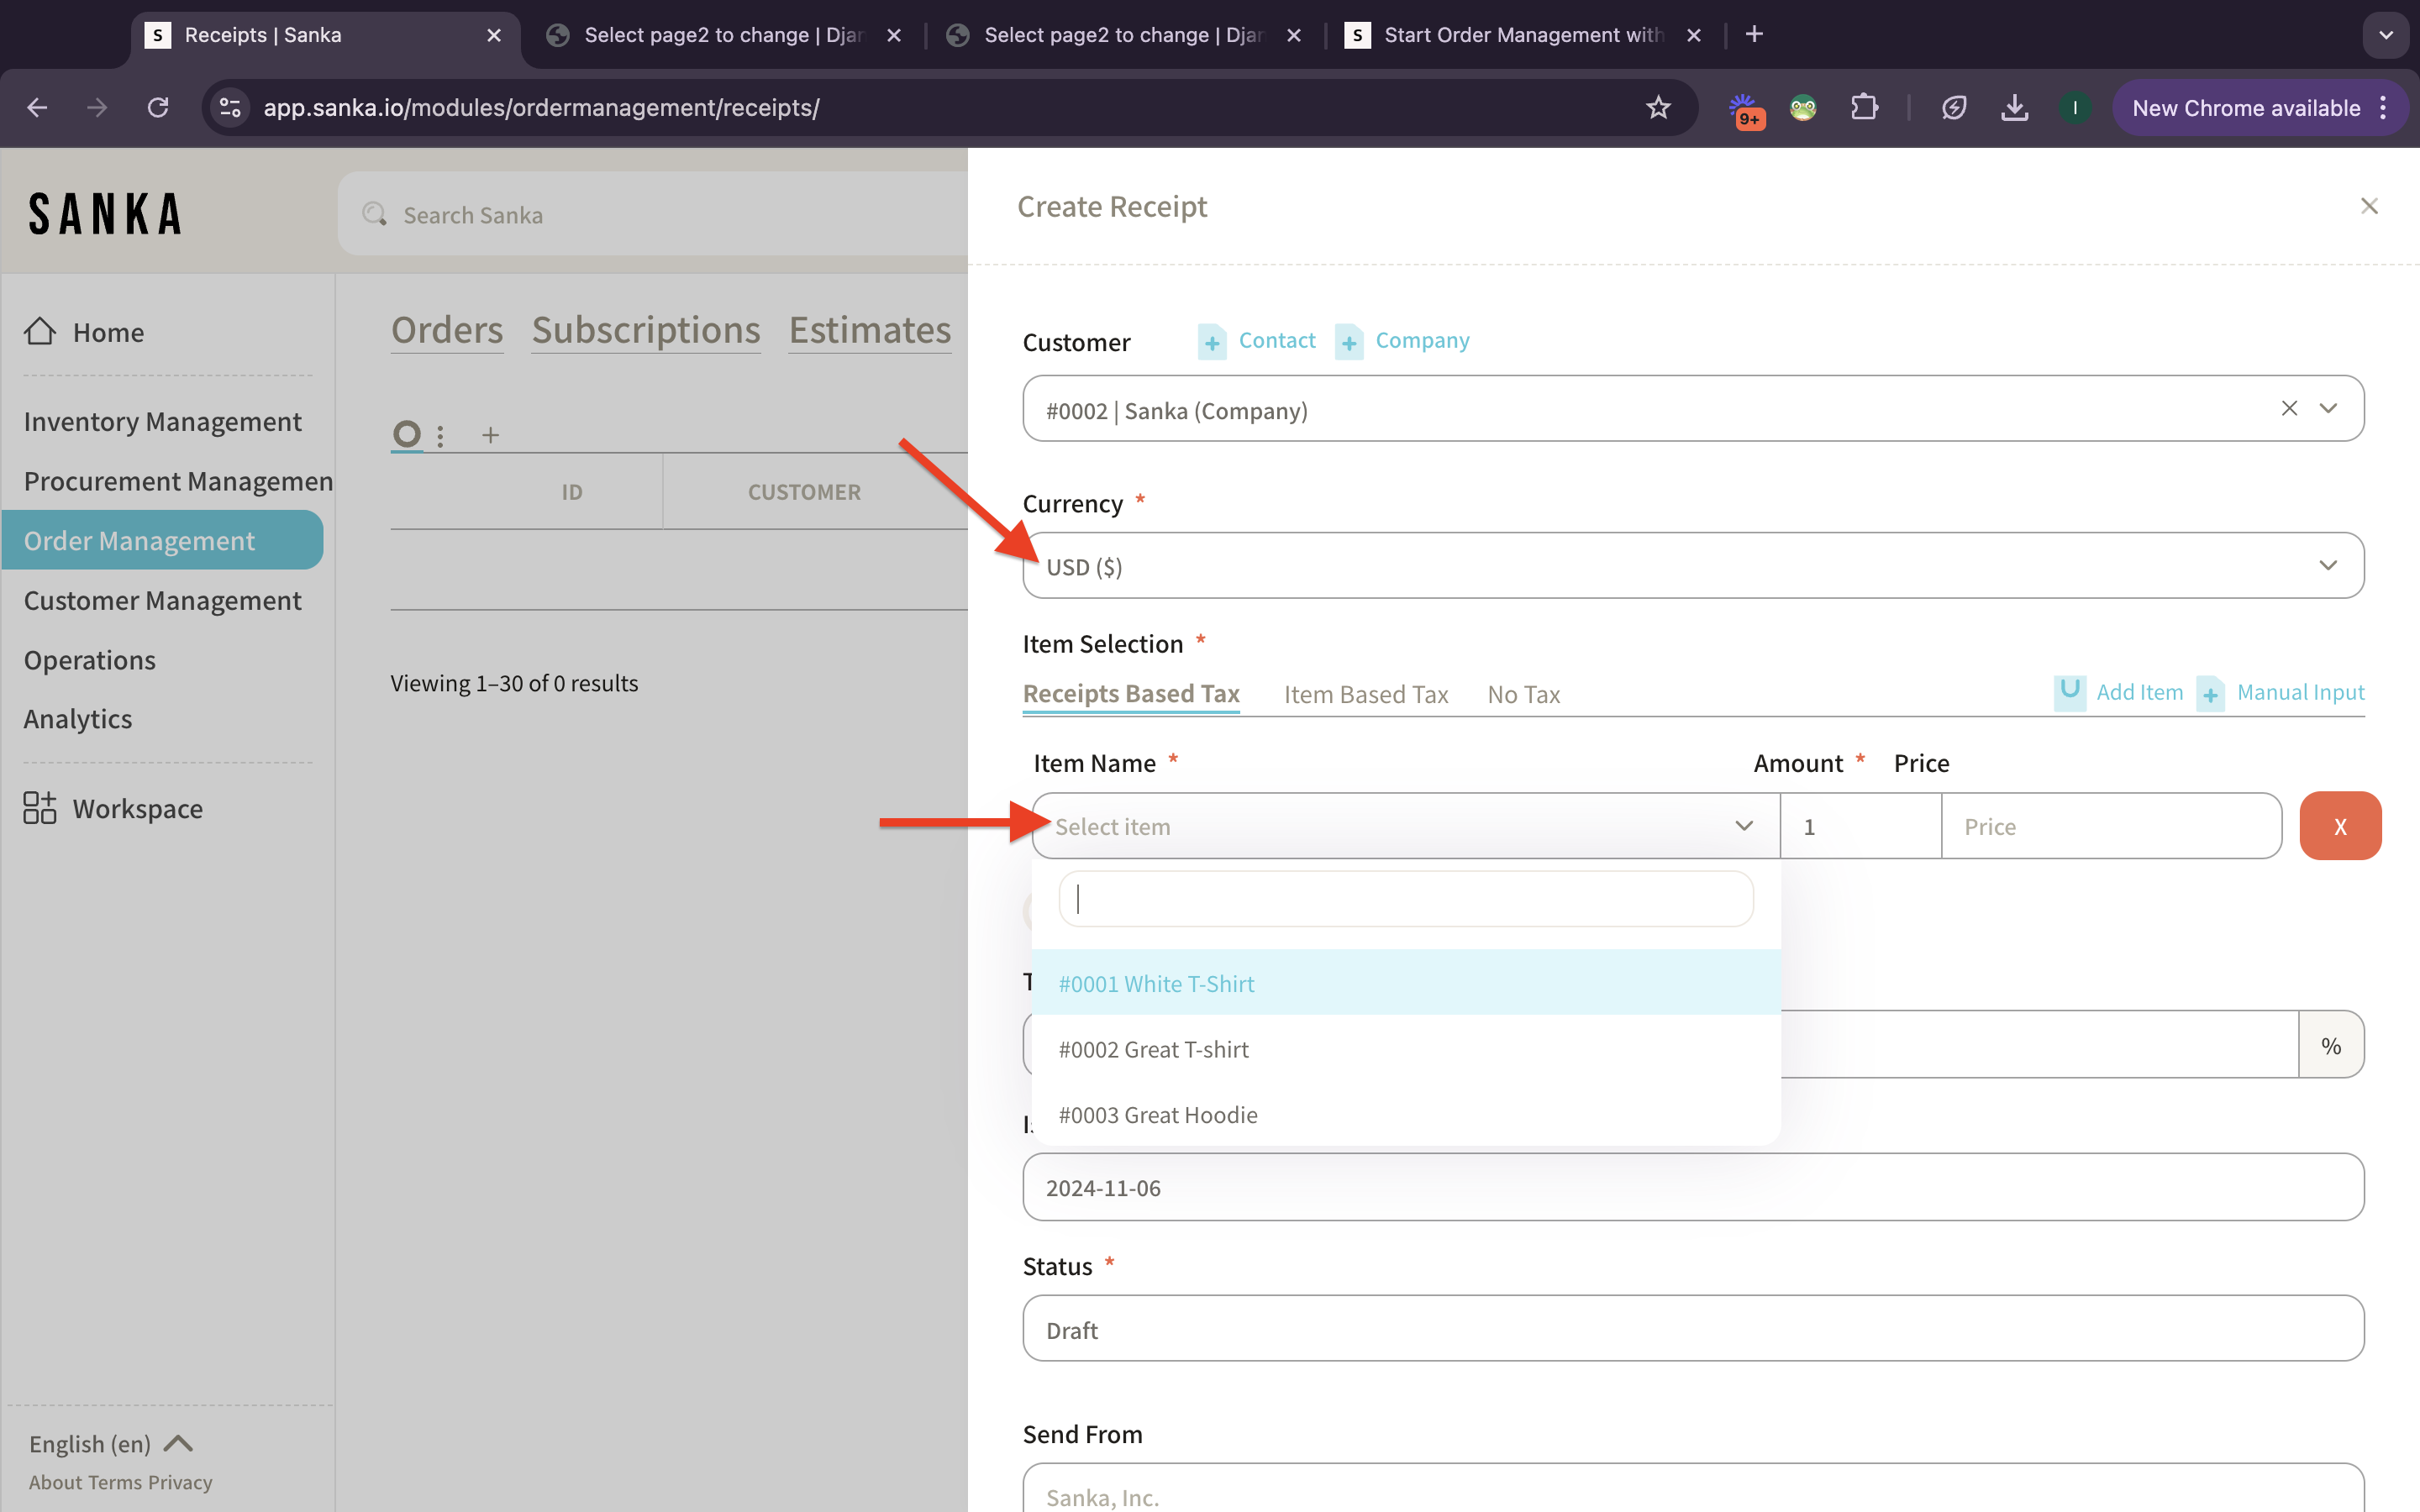Click the ID column header

pos(571,491)
